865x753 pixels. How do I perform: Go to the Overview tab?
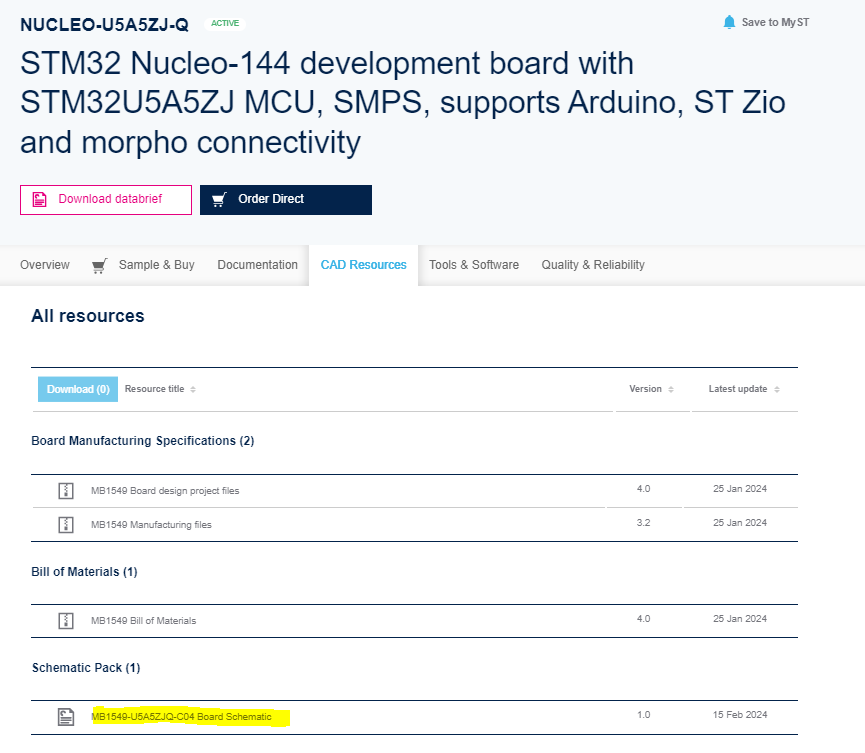(x=44, y=265)
